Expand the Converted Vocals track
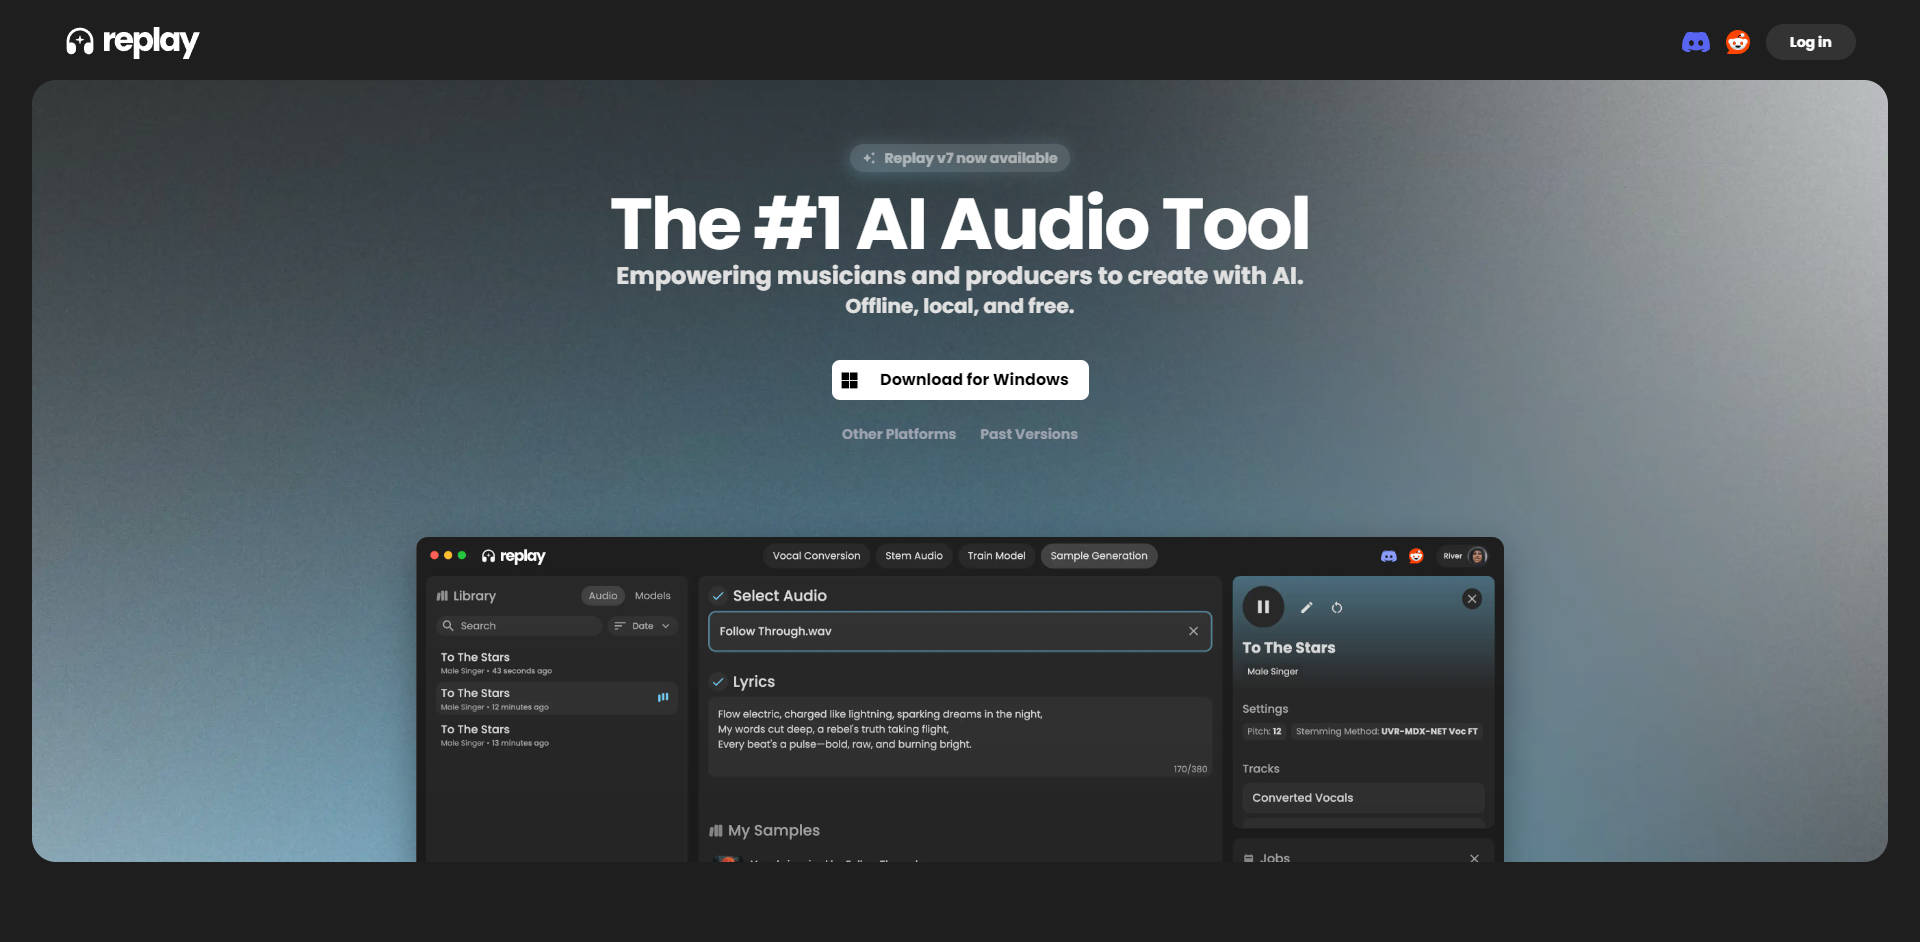Viewport: 1920px width, 942px height. [1362, 798]
